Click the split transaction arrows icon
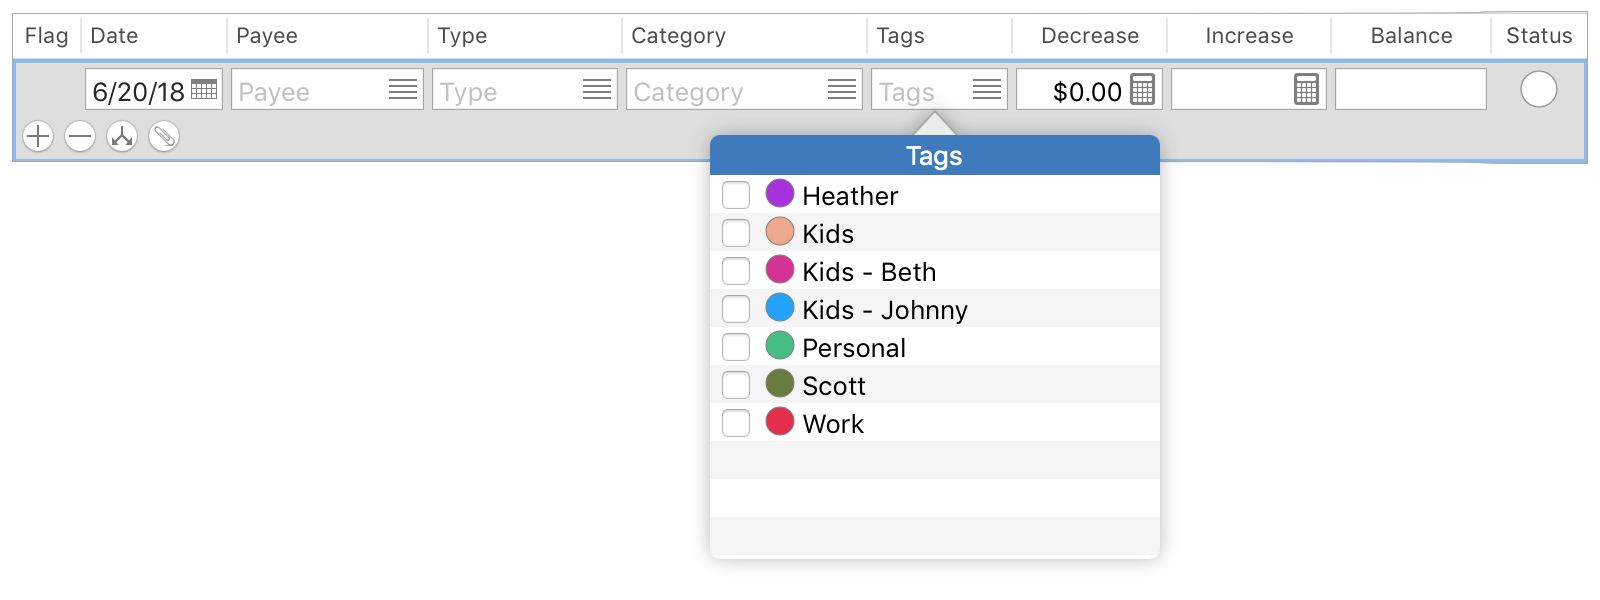 120,136
